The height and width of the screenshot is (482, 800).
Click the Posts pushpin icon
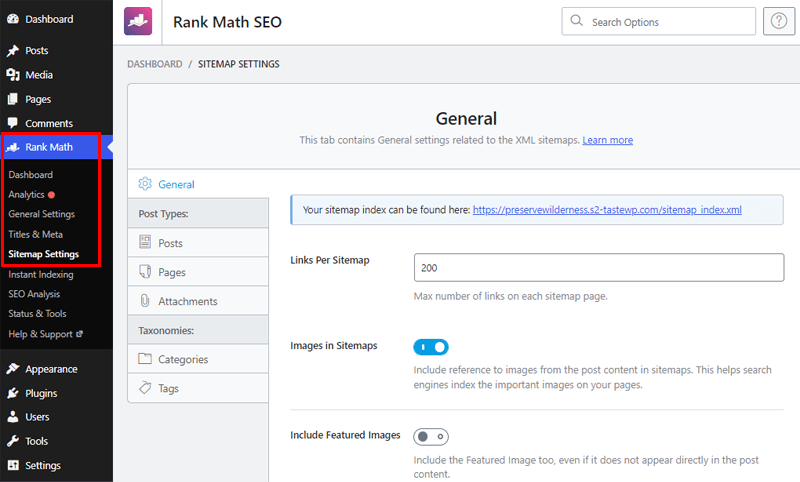13,50
